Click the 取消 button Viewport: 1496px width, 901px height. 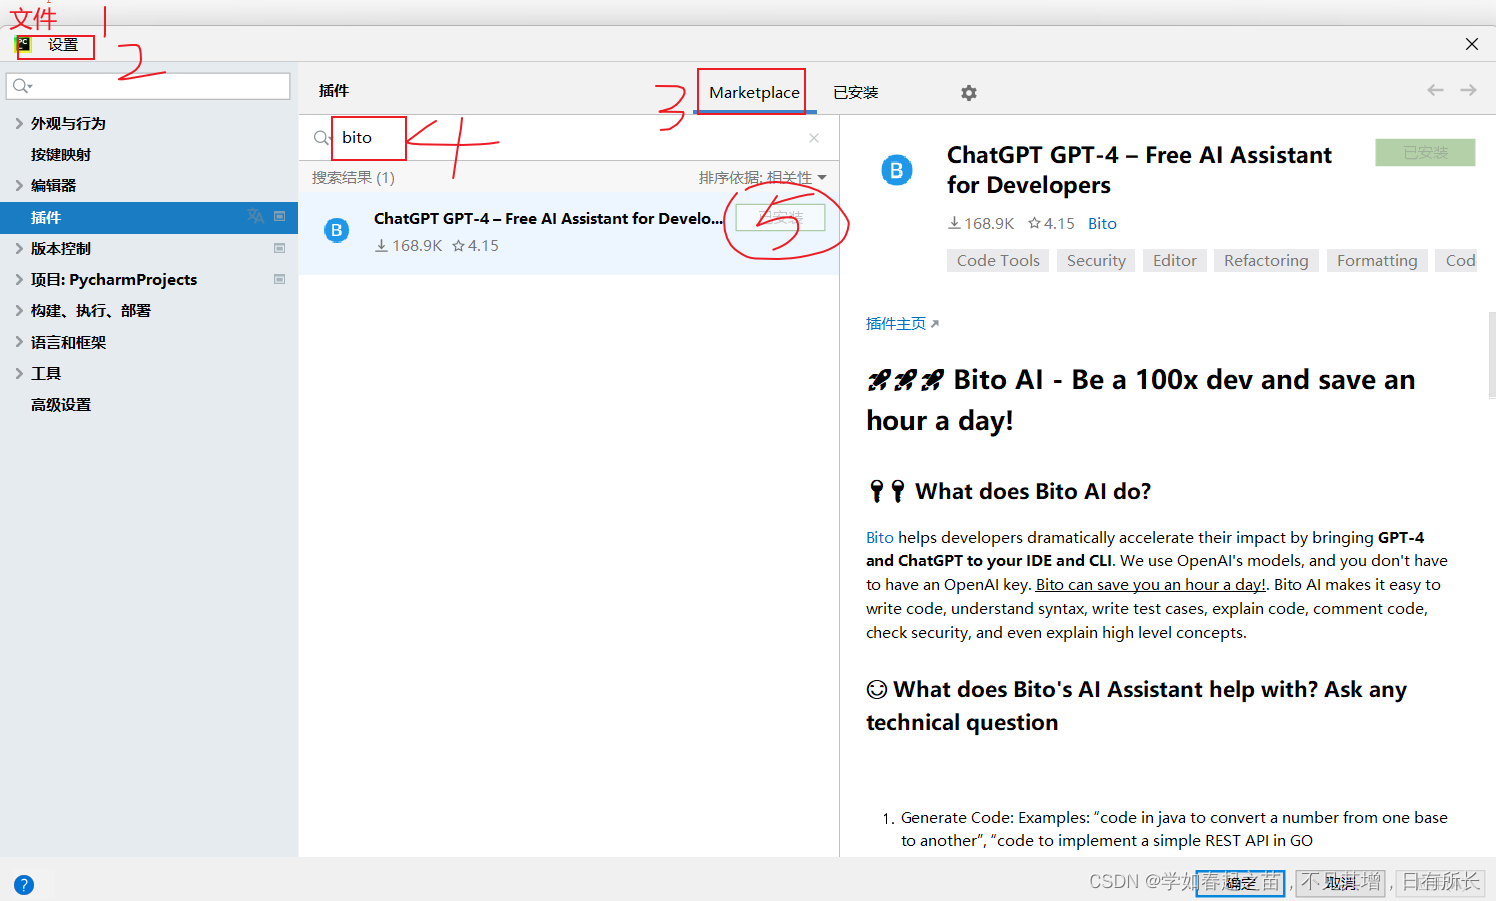[x=1341, y=882]
